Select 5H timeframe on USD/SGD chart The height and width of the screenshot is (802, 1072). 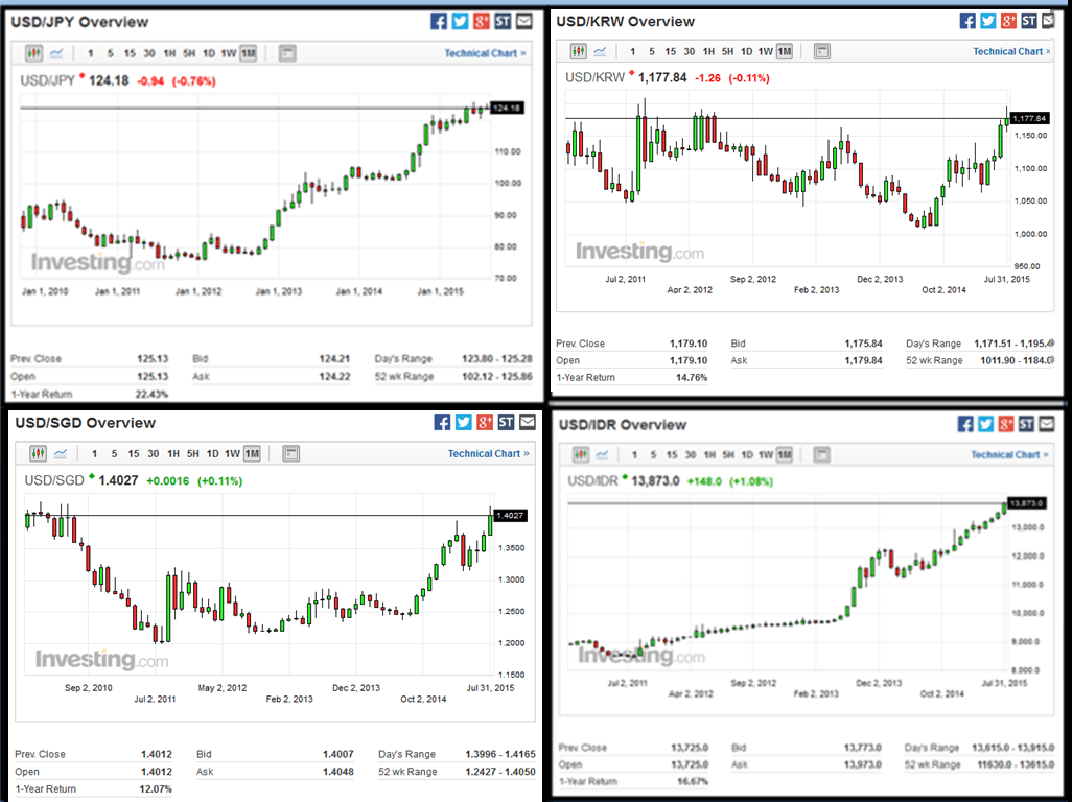(192, 454)
